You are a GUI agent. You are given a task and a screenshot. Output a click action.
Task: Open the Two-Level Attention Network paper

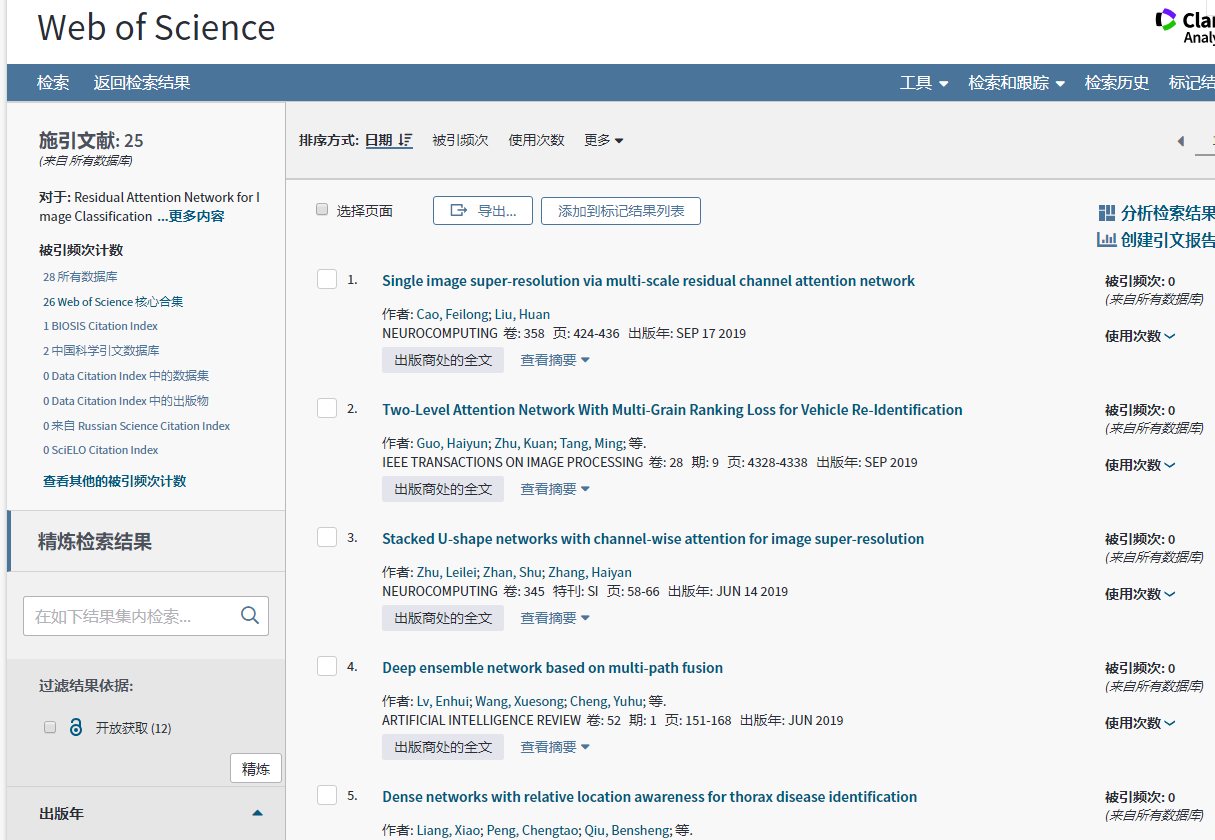pyautogui.click(x=672, y=410)
